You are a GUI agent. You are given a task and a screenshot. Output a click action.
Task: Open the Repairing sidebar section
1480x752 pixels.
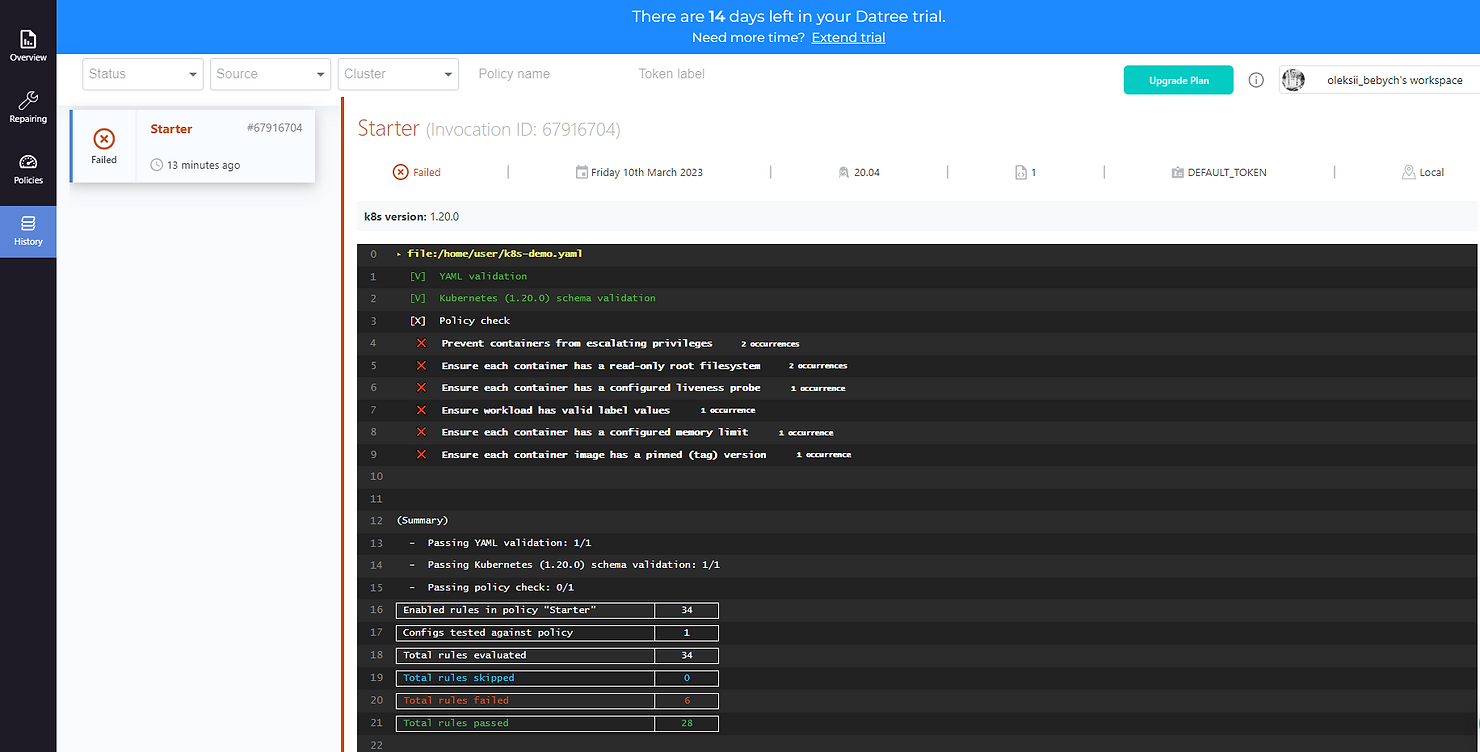point(28,107)
